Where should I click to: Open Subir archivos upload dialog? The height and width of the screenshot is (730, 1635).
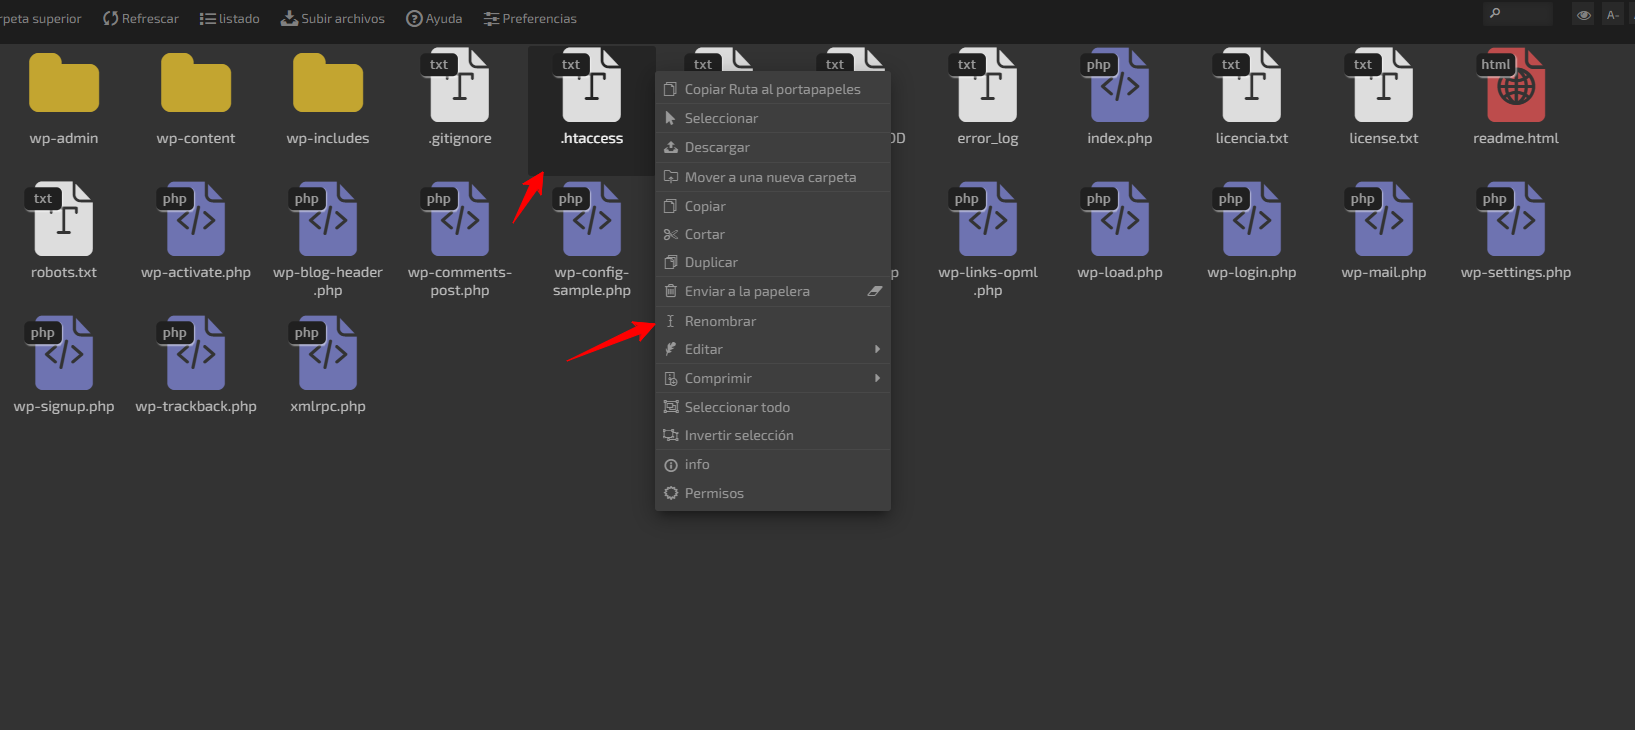pos(332,18)
